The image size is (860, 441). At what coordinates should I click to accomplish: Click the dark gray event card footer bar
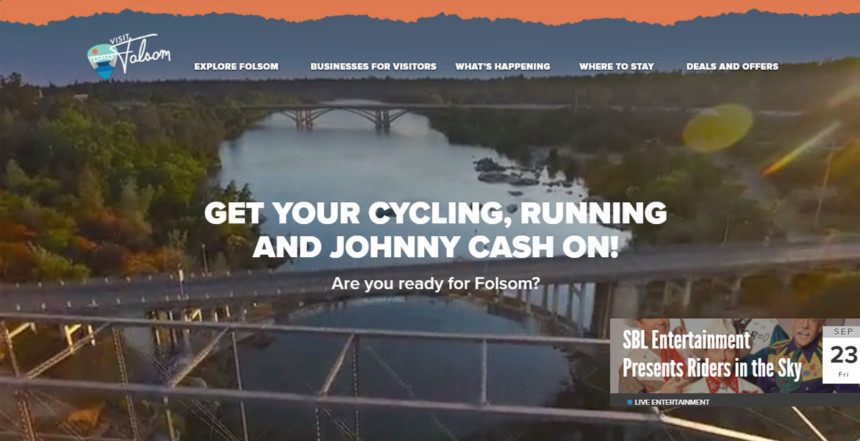point(735,400)
